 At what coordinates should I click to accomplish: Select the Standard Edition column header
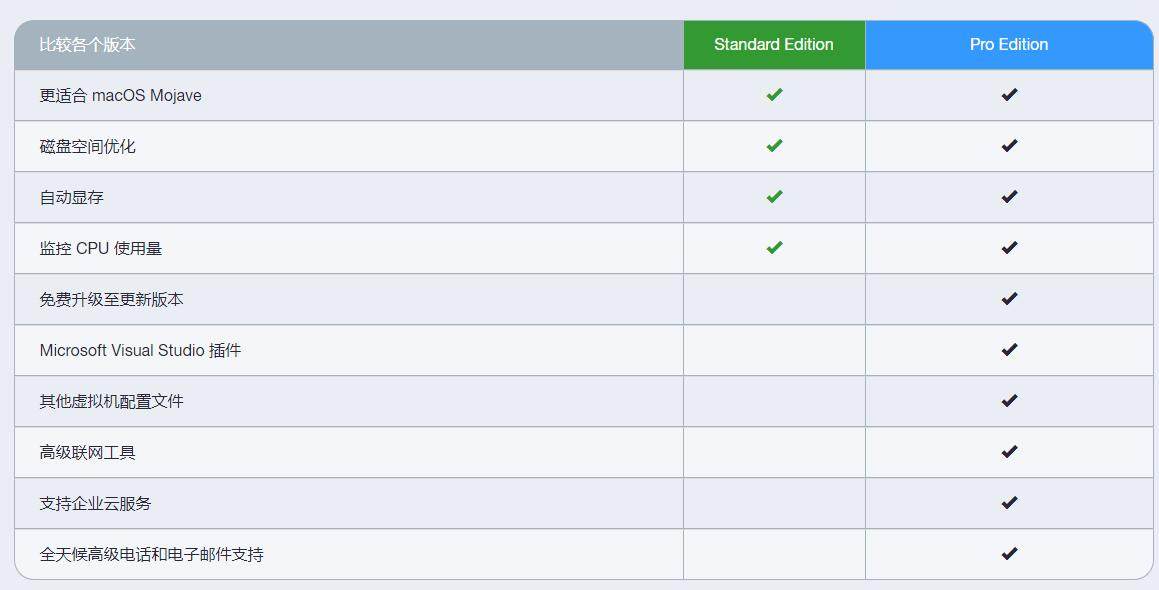pos(774,45)
